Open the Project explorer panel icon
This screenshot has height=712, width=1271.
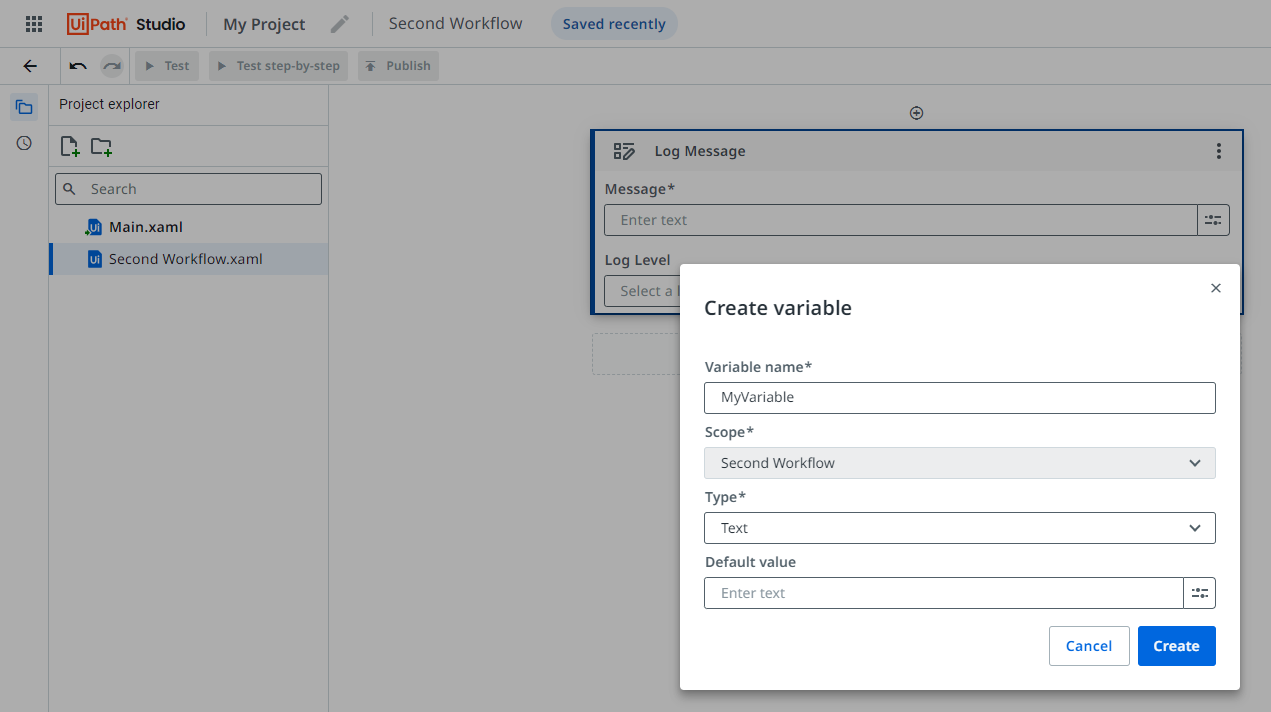pyautogui.click(x=24, y=107)
